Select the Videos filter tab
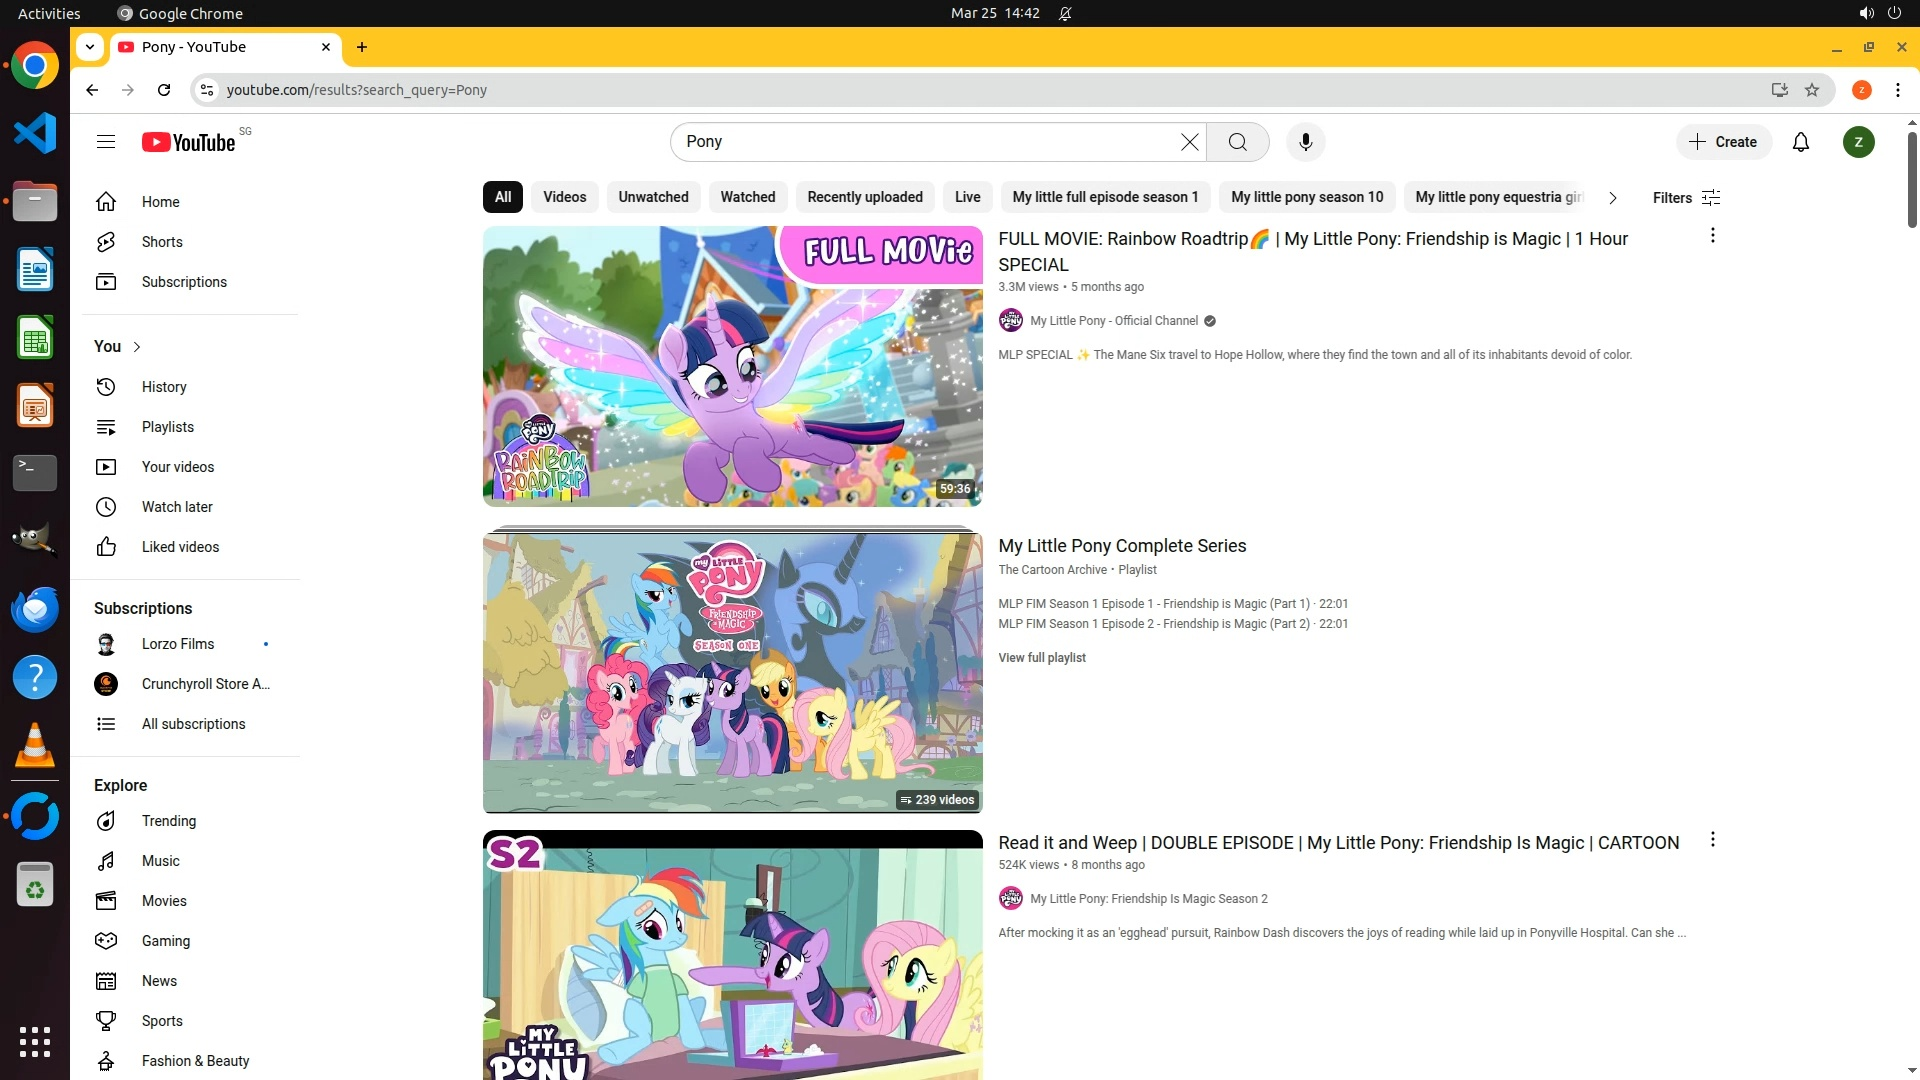 (x=564, y=197)
